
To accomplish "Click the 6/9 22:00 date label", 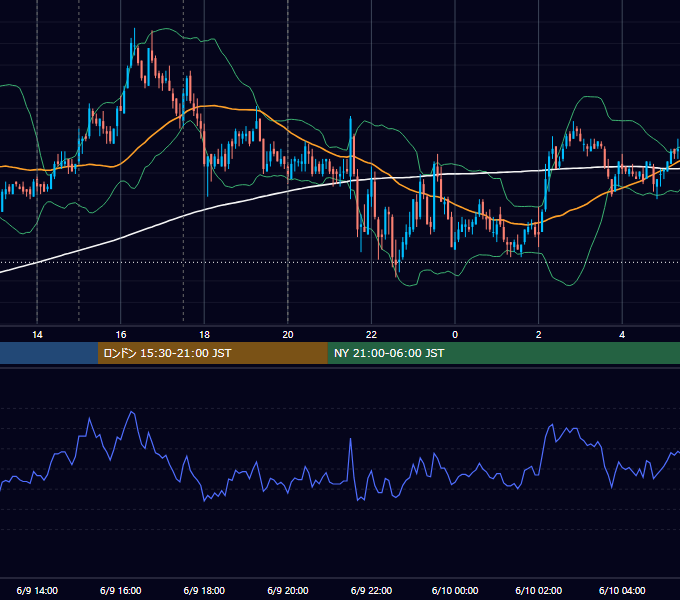I will [x=371, y=590].
